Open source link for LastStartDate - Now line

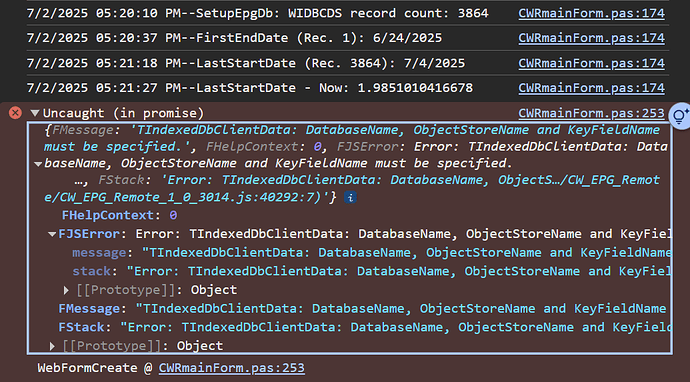click(x=591, y=88)
